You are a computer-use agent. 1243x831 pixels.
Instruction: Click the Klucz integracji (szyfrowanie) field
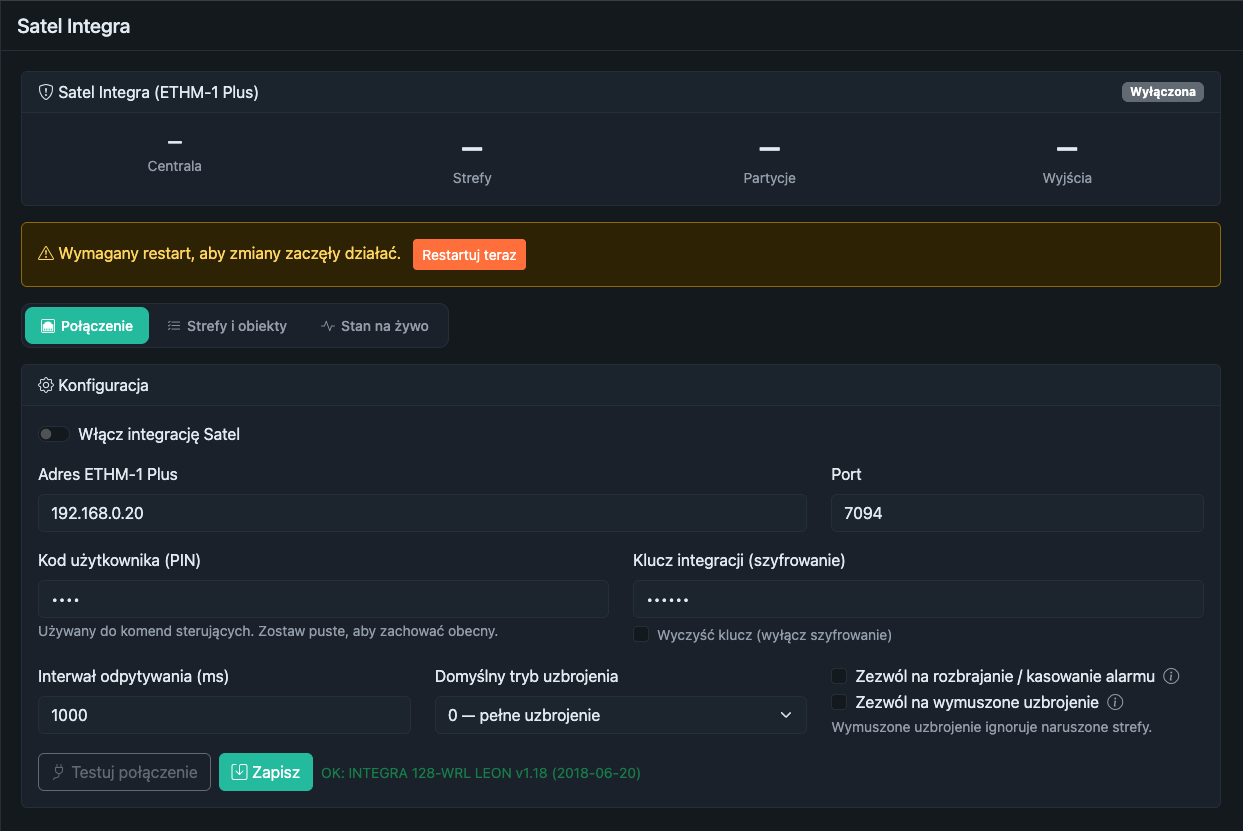[918, 599]
